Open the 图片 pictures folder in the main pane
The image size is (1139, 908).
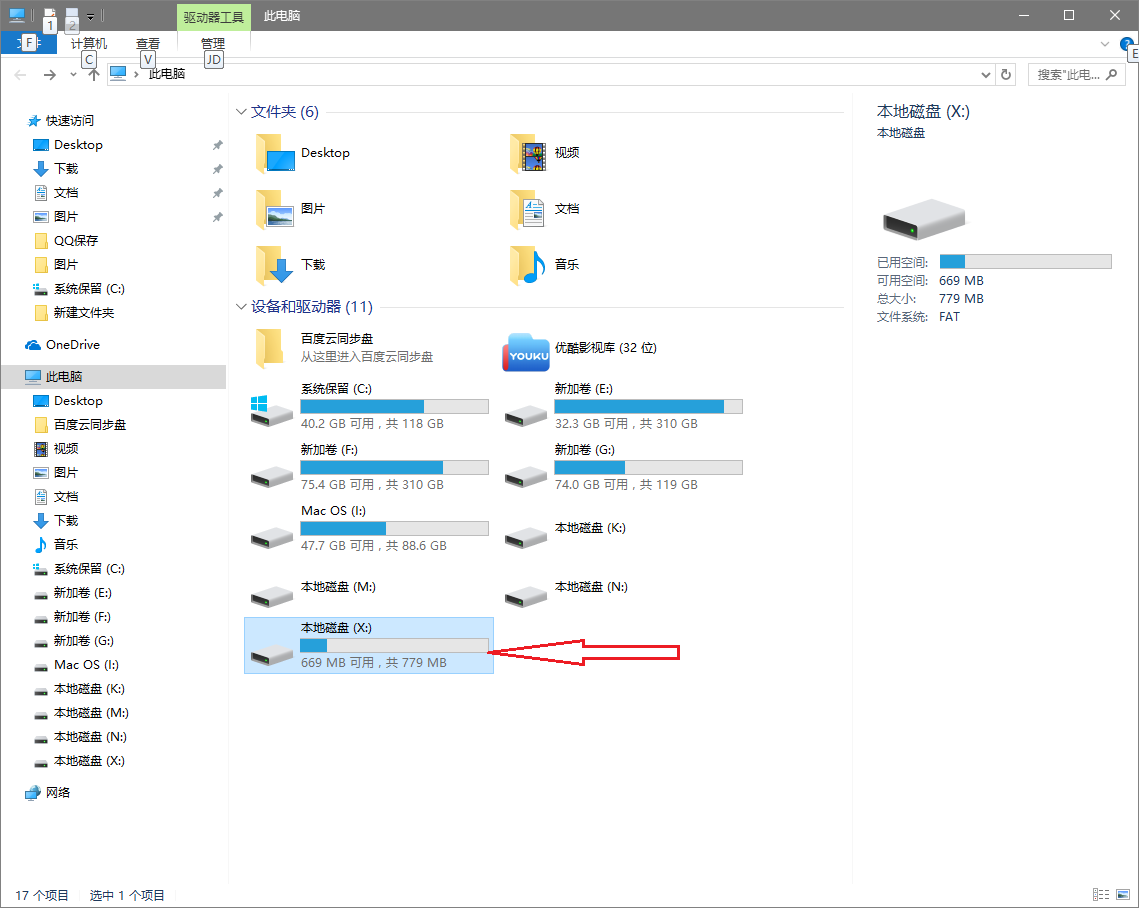tap(291, 209)
